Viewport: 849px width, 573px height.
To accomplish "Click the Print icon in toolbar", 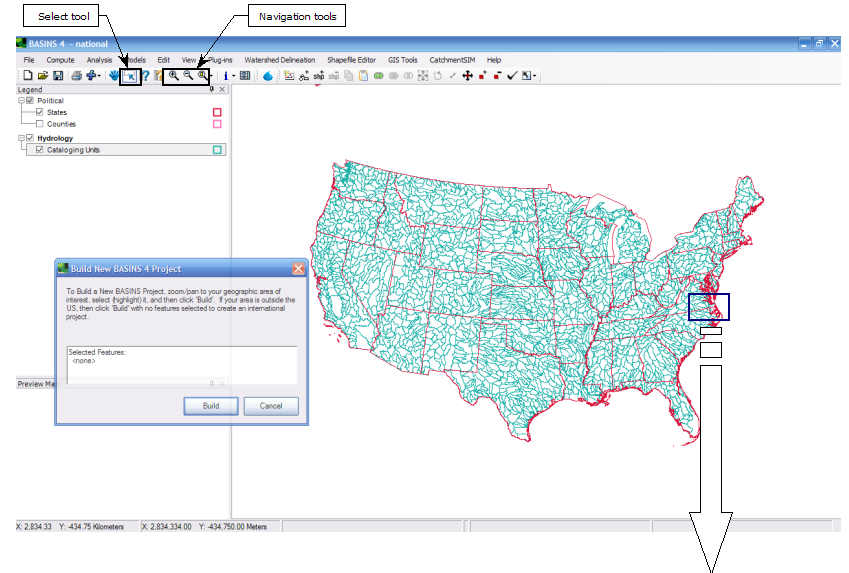I will (76, 76).
